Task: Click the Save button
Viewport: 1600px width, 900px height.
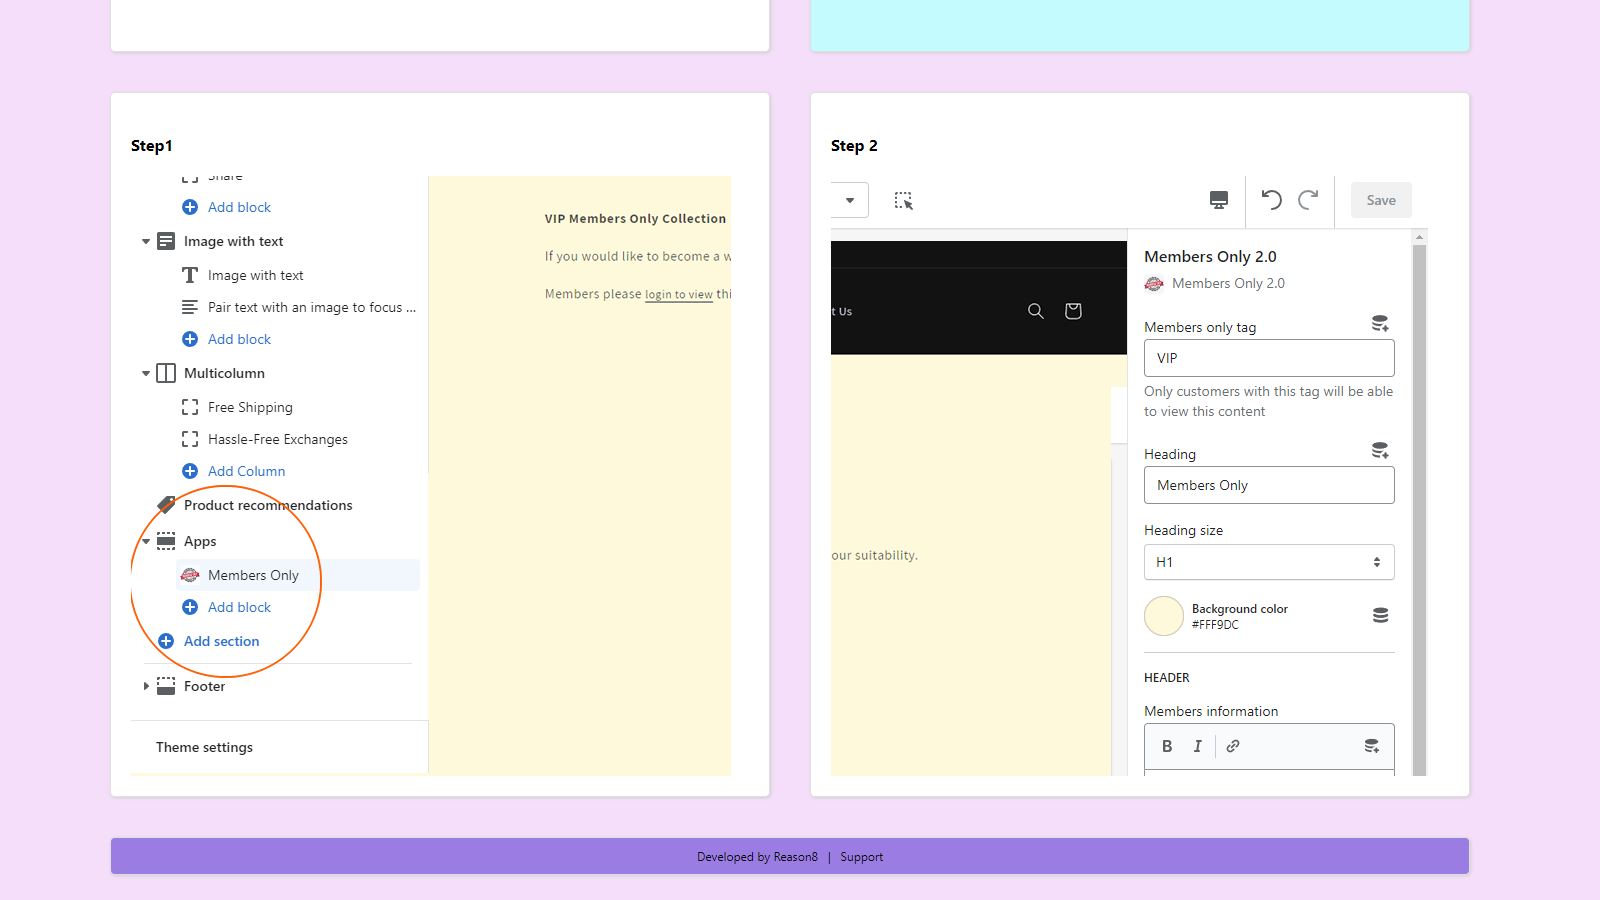Action: pyautogui.click(x=1380, y=200)
